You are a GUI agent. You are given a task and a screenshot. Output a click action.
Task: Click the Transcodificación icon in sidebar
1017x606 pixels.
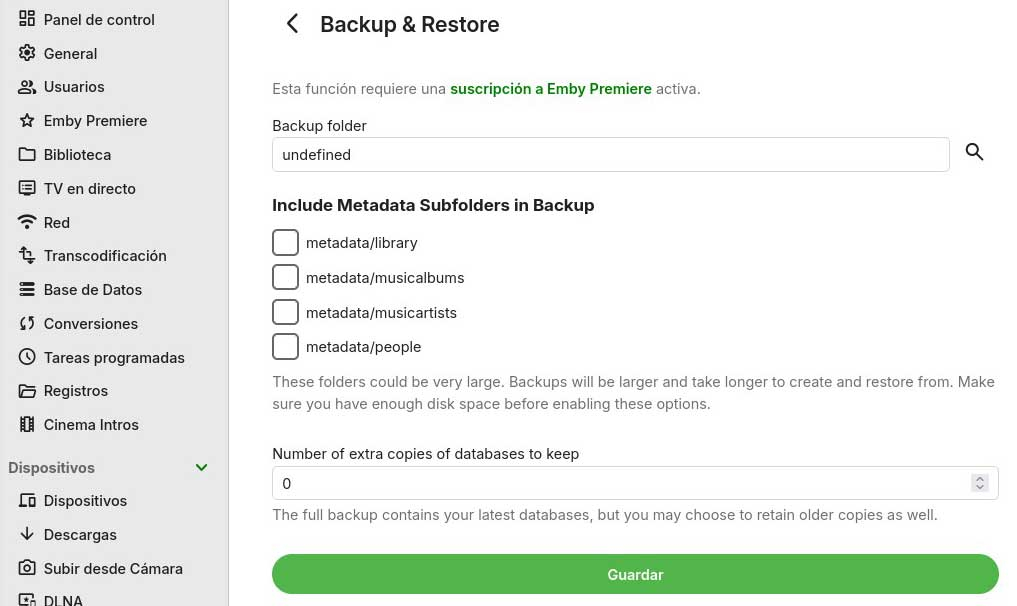pyautogui.click(x=27, y=256)
